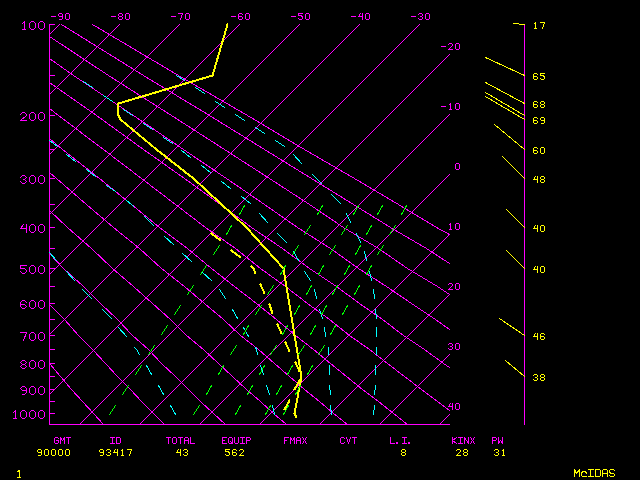Click the wind speed value 69
The height and width of the screenshot is (480, 640).
(x=539, y=120)
